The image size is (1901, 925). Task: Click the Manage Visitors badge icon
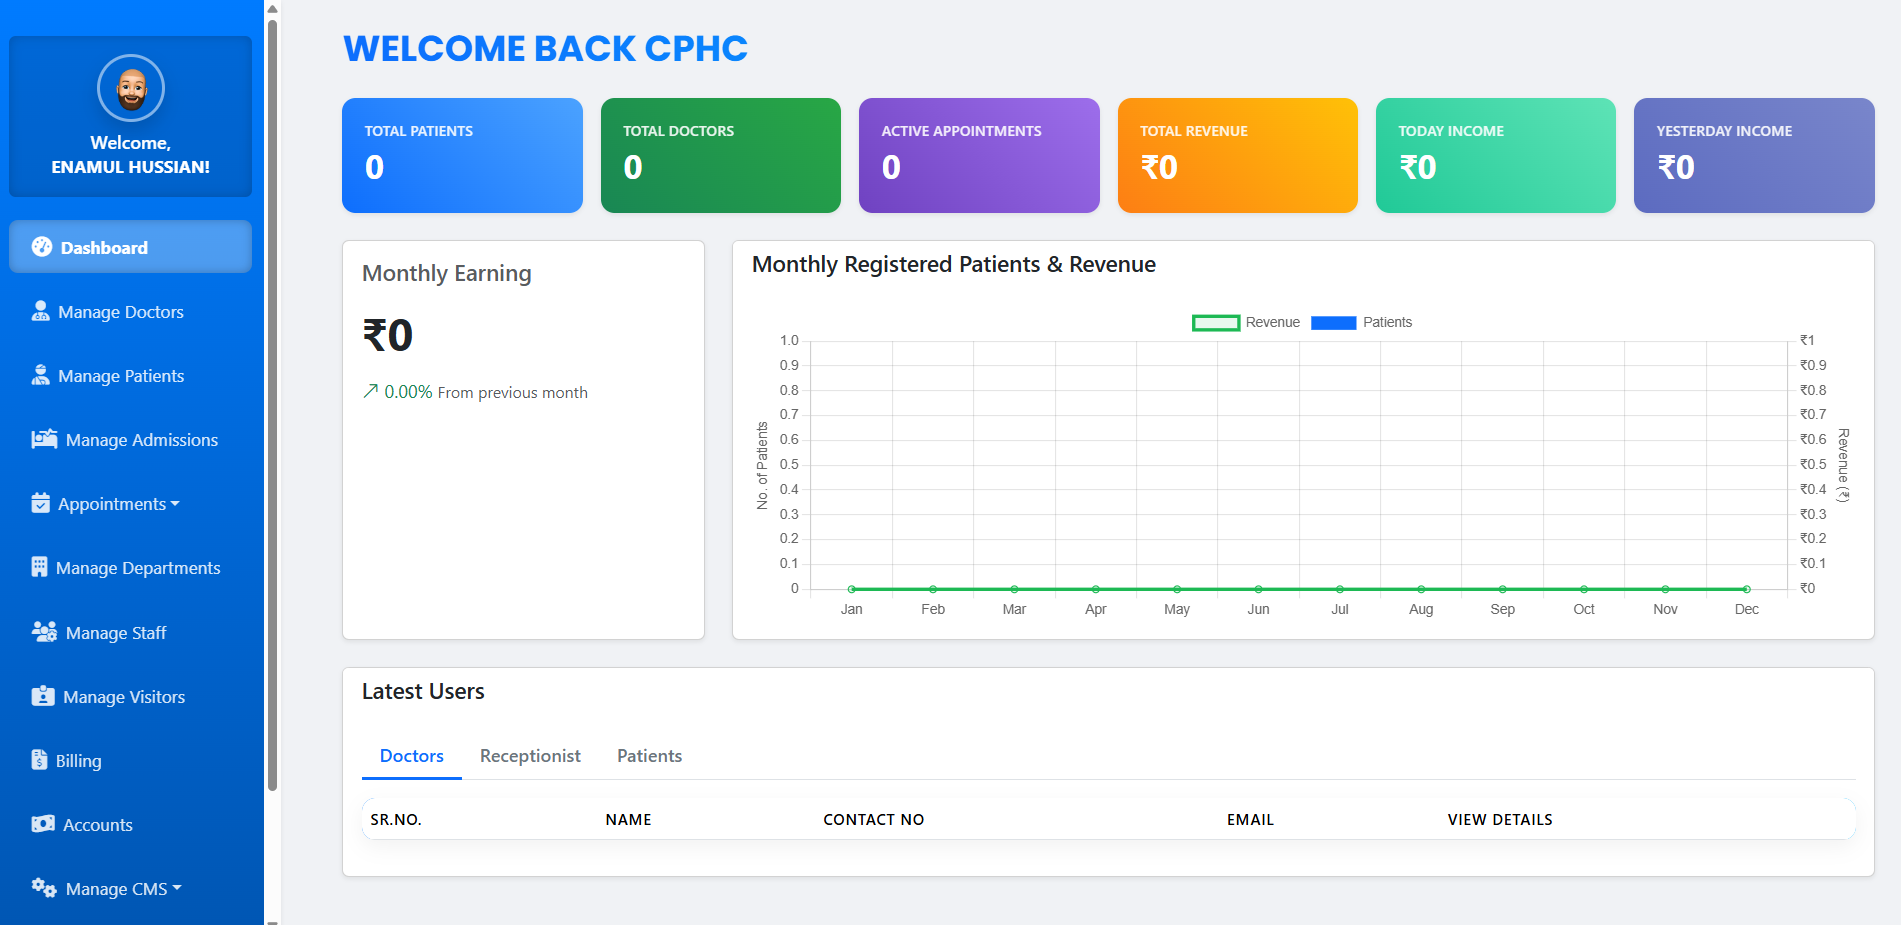(x=43, y=697)
